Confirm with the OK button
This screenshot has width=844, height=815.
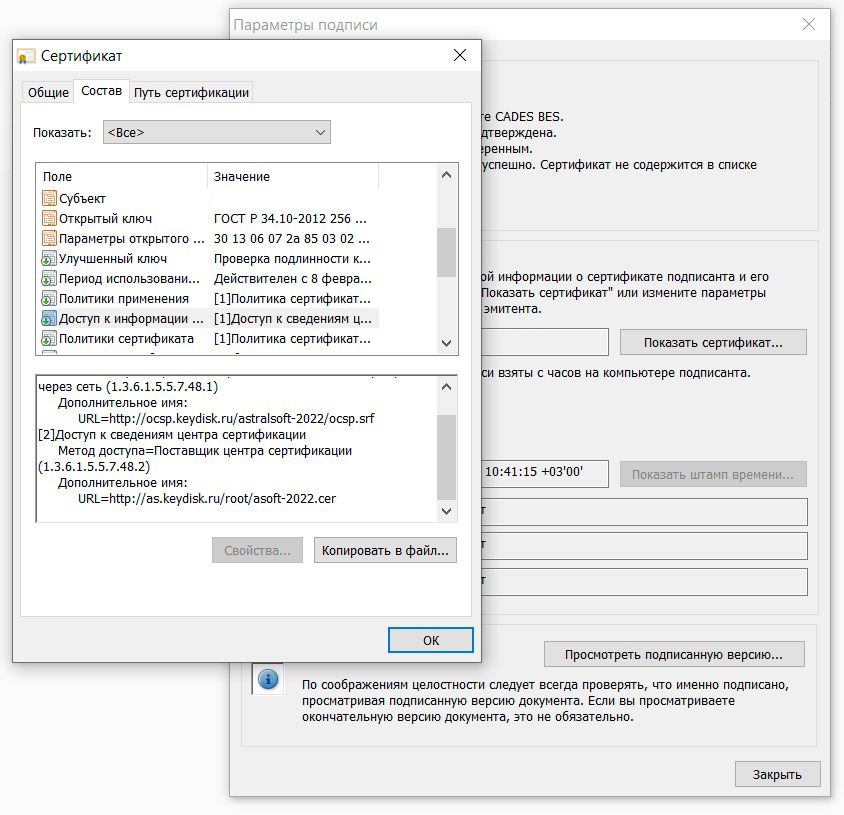pyautogui.click(x=431, y=640)
